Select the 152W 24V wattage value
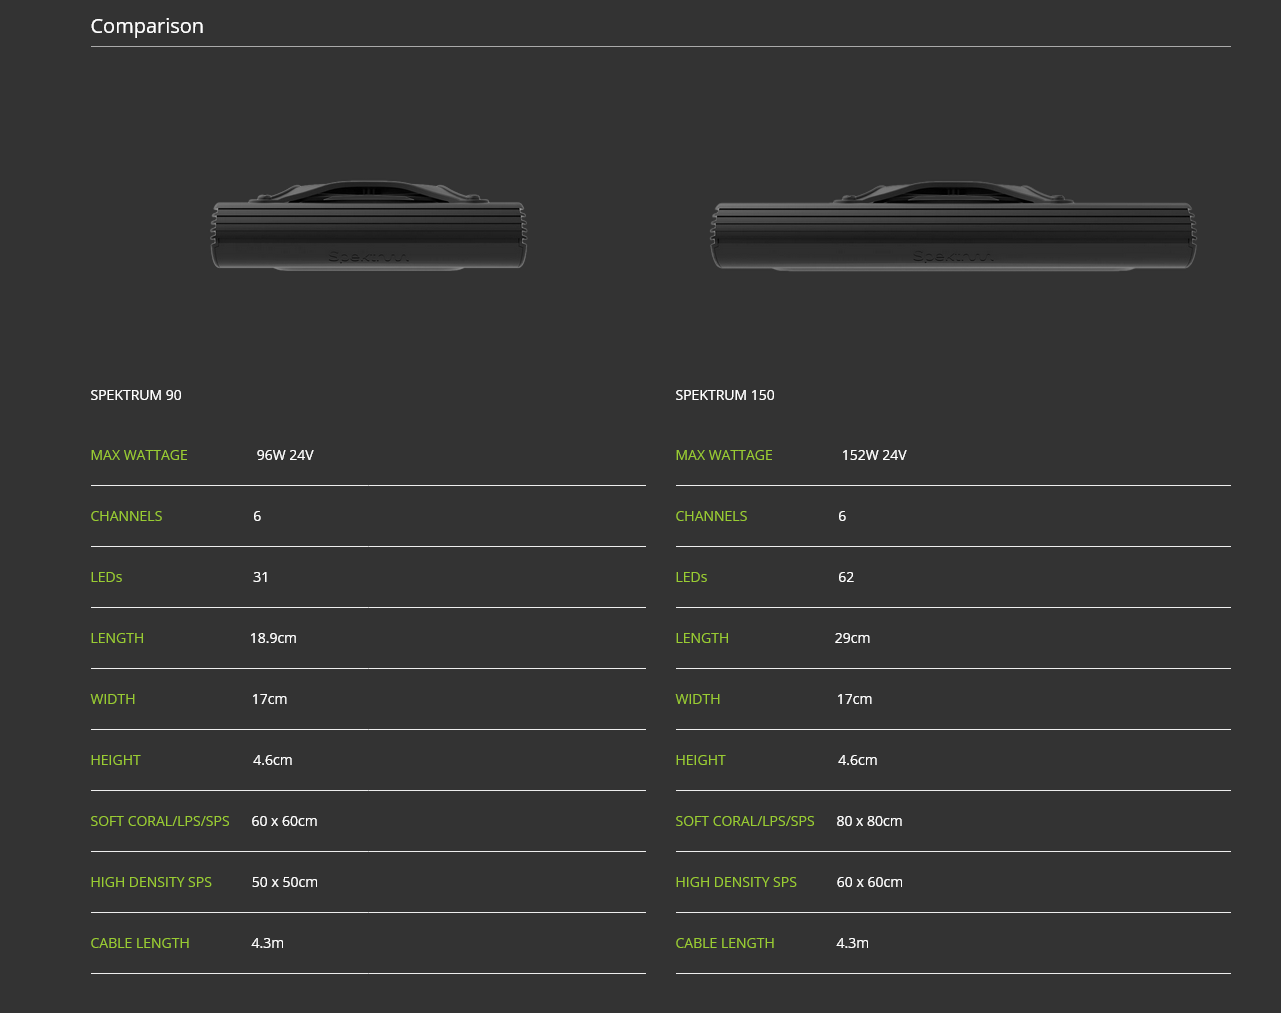This screenshot has height=1013, width=1281. (874, 455)
